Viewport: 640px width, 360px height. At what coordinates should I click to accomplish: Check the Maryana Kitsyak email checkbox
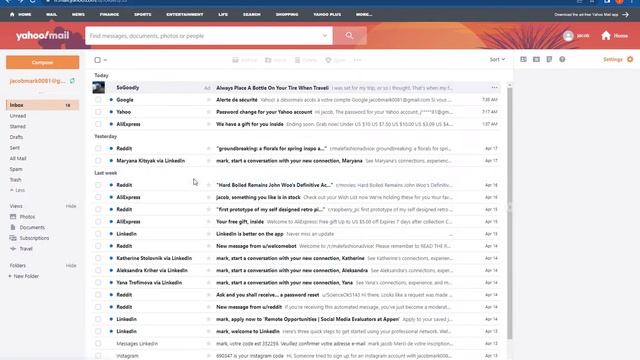pos(98,161)
